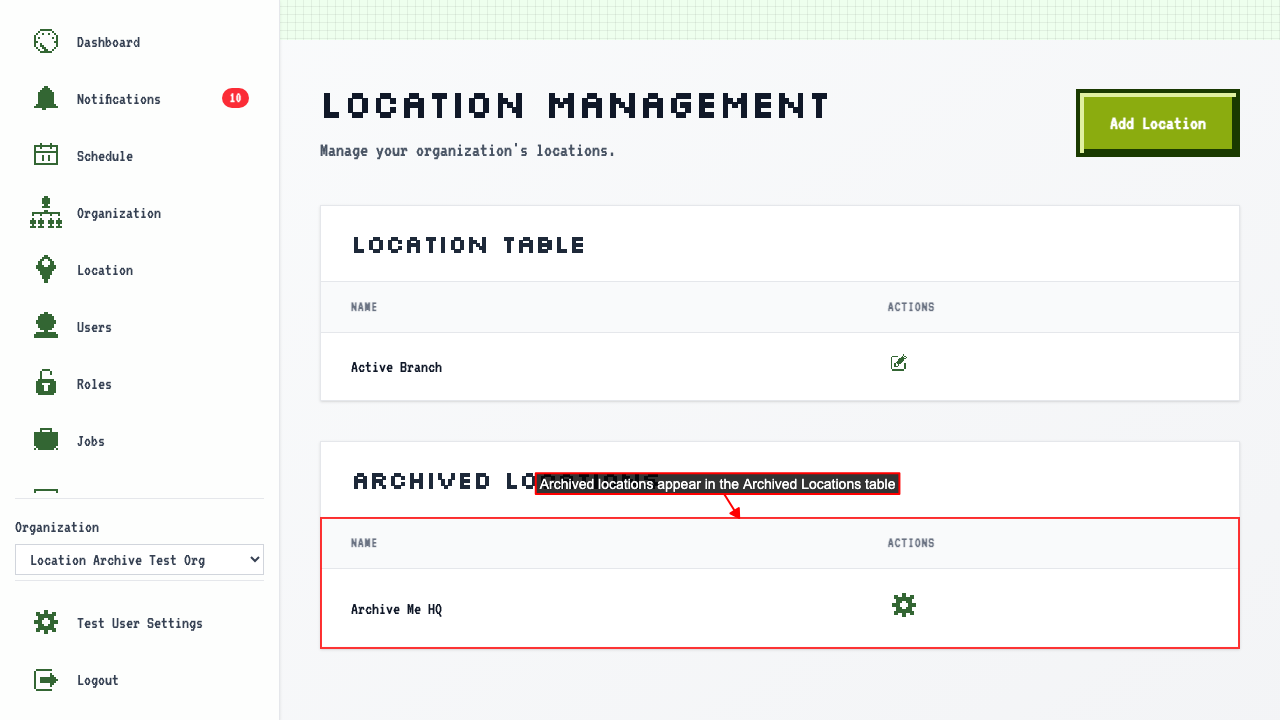Click the Schedule calendar icon

46,155
